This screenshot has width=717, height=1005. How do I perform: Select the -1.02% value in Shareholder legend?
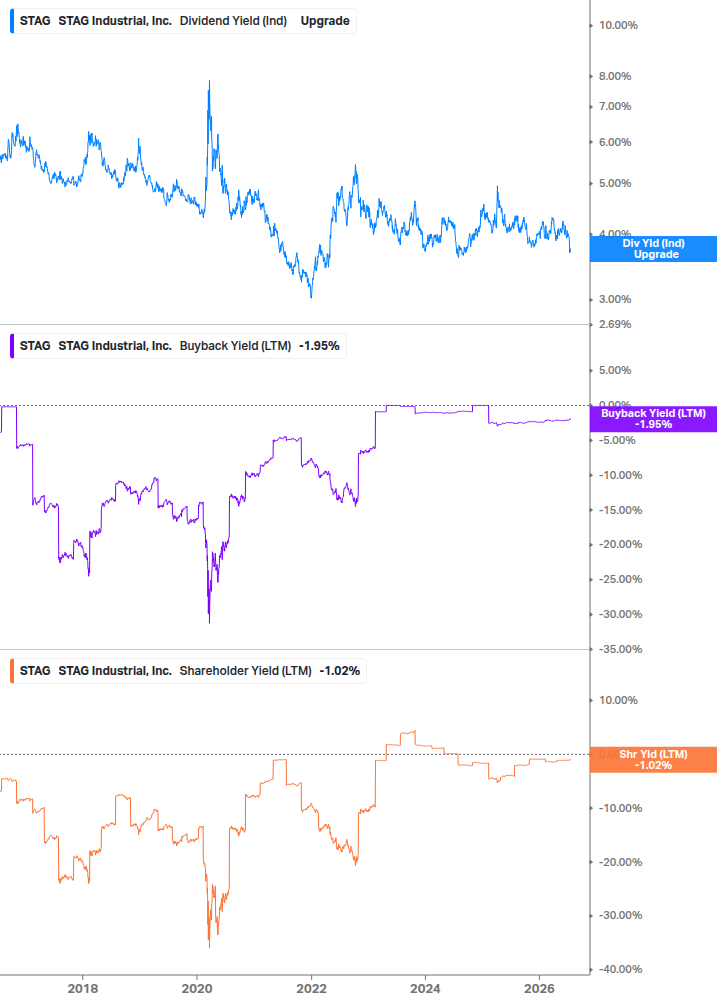coord(340,671)
